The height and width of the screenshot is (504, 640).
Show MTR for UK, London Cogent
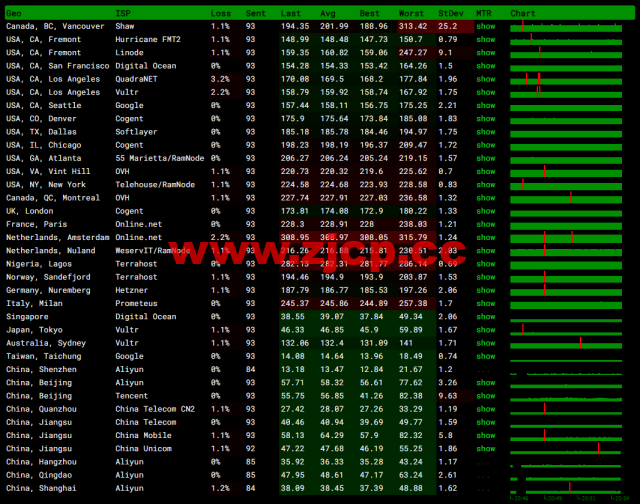point(486,211)
